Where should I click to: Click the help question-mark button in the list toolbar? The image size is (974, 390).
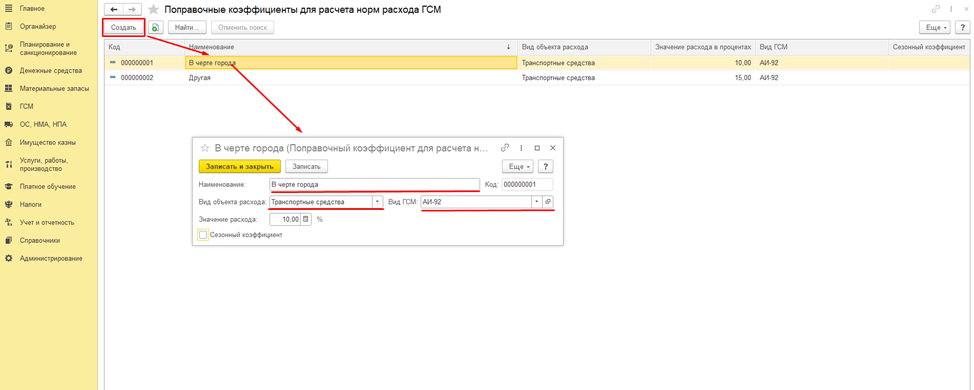pos(962,27)
